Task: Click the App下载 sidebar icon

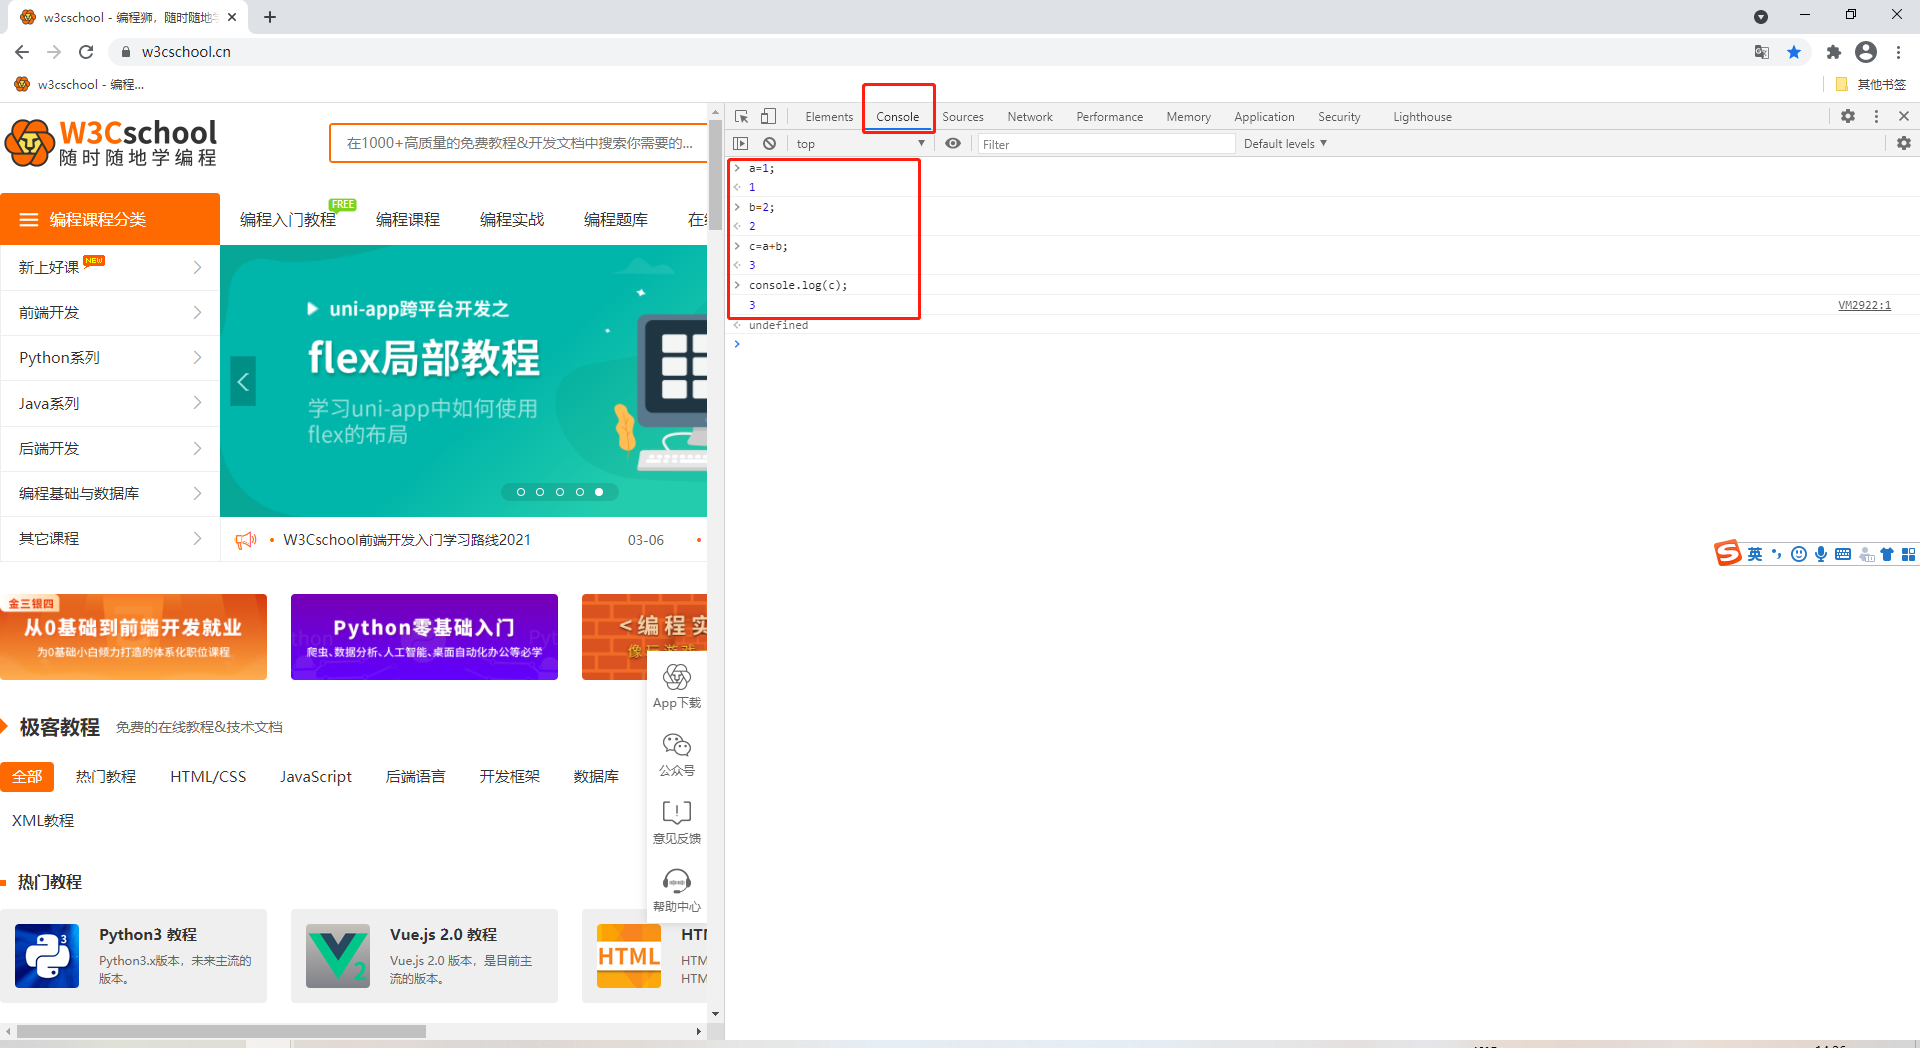Action: 677,687
